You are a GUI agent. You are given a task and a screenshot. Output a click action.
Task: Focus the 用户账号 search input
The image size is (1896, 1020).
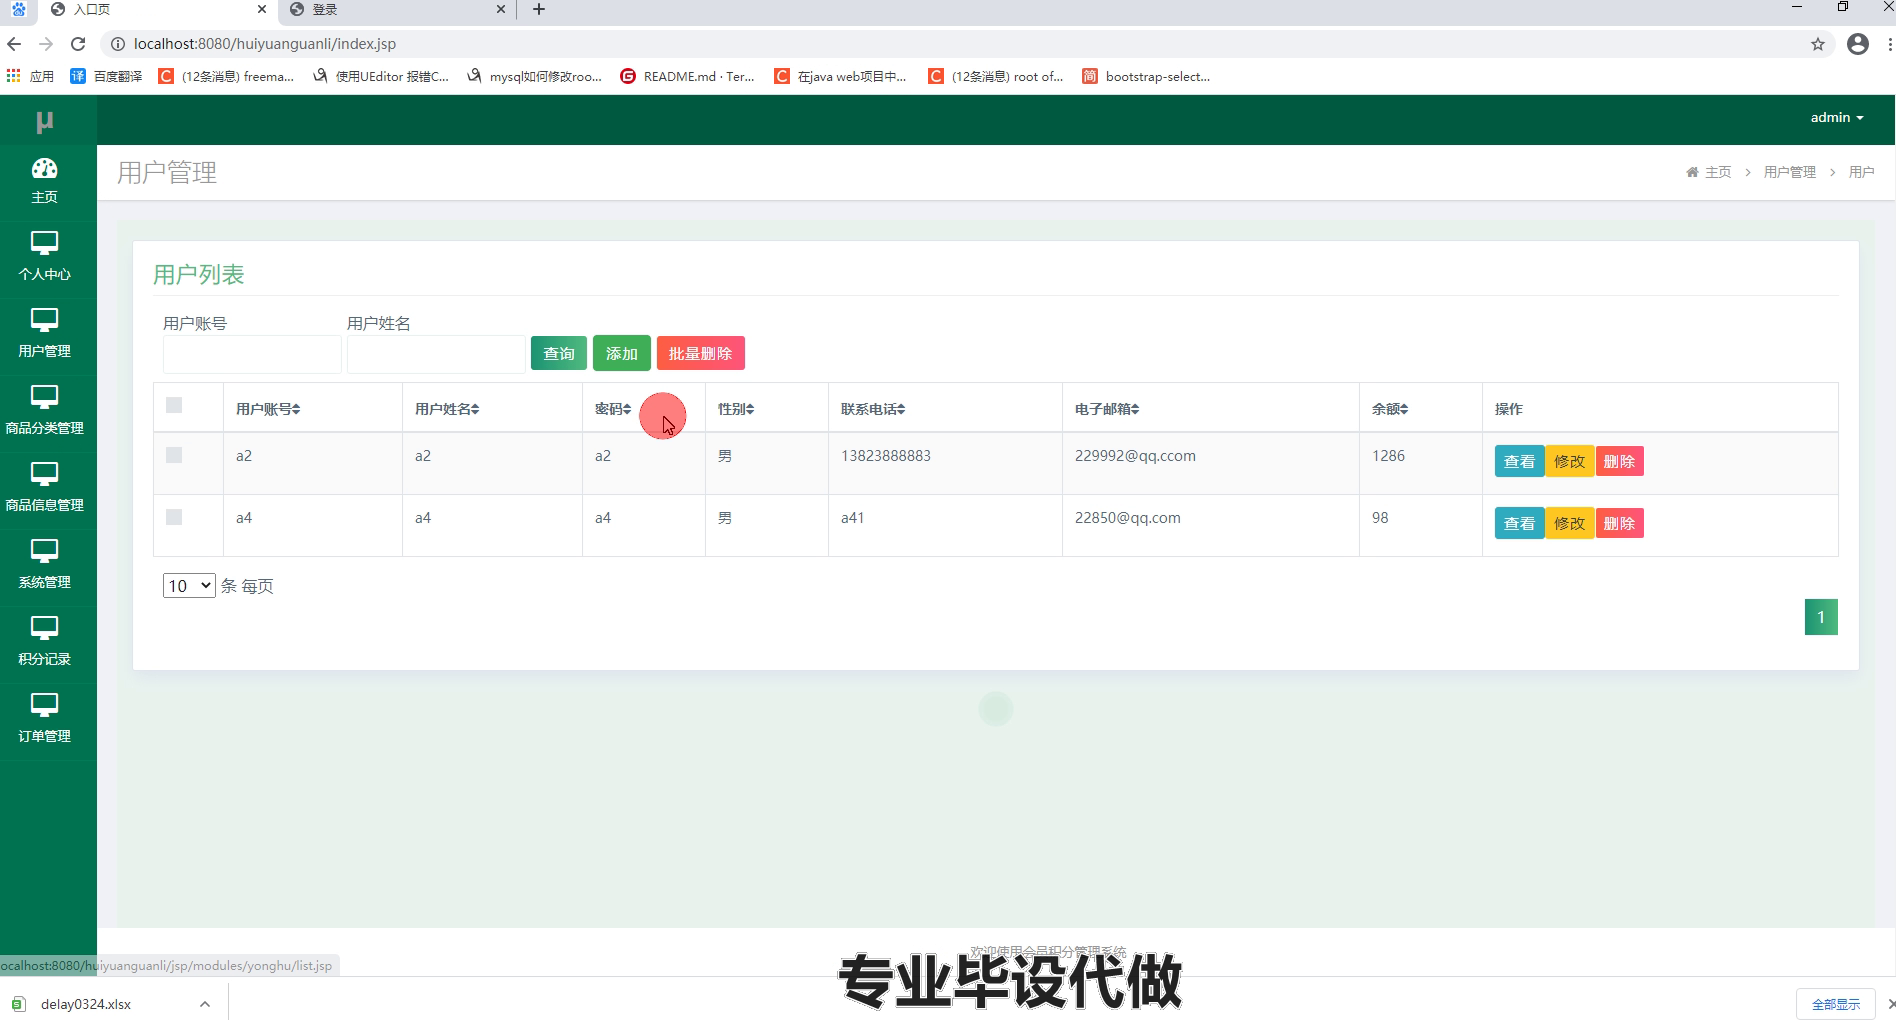[252, 354]
